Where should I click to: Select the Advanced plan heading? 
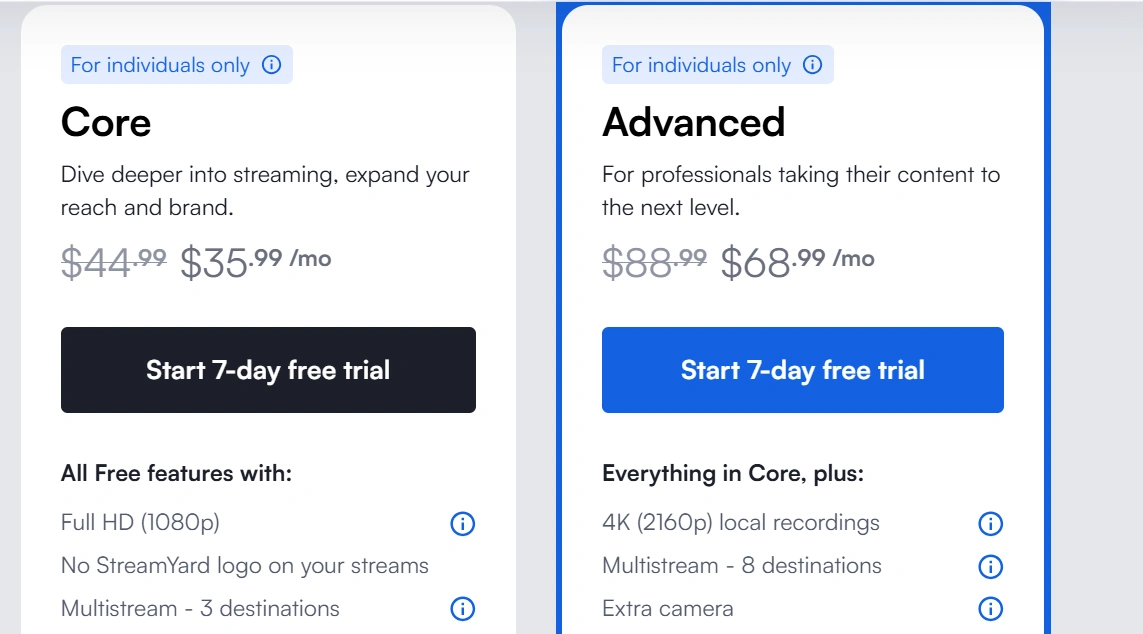click(693, 122)
